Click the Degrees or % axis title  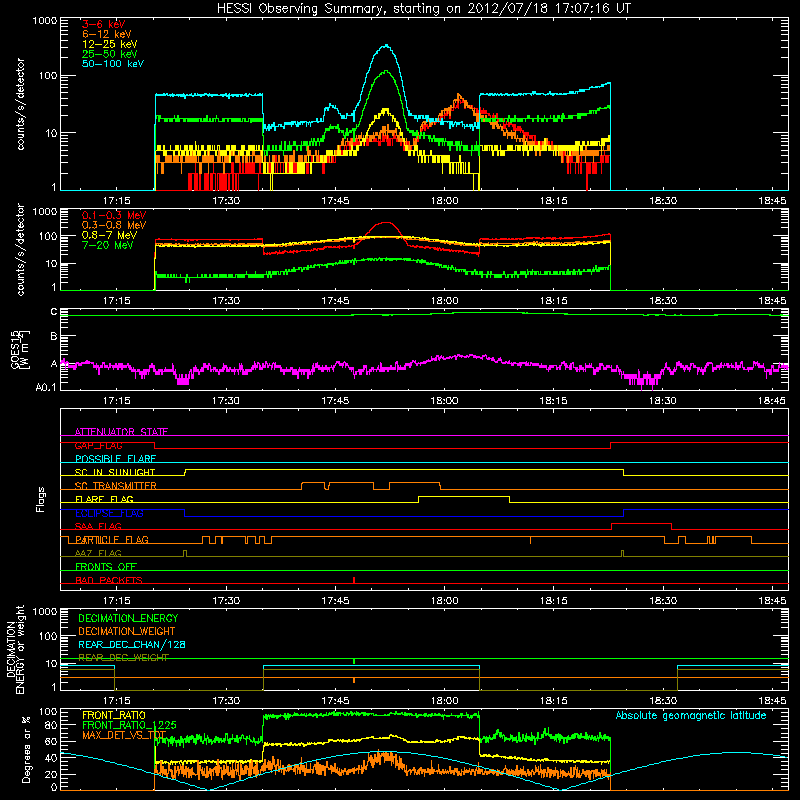tap(26, 749)
